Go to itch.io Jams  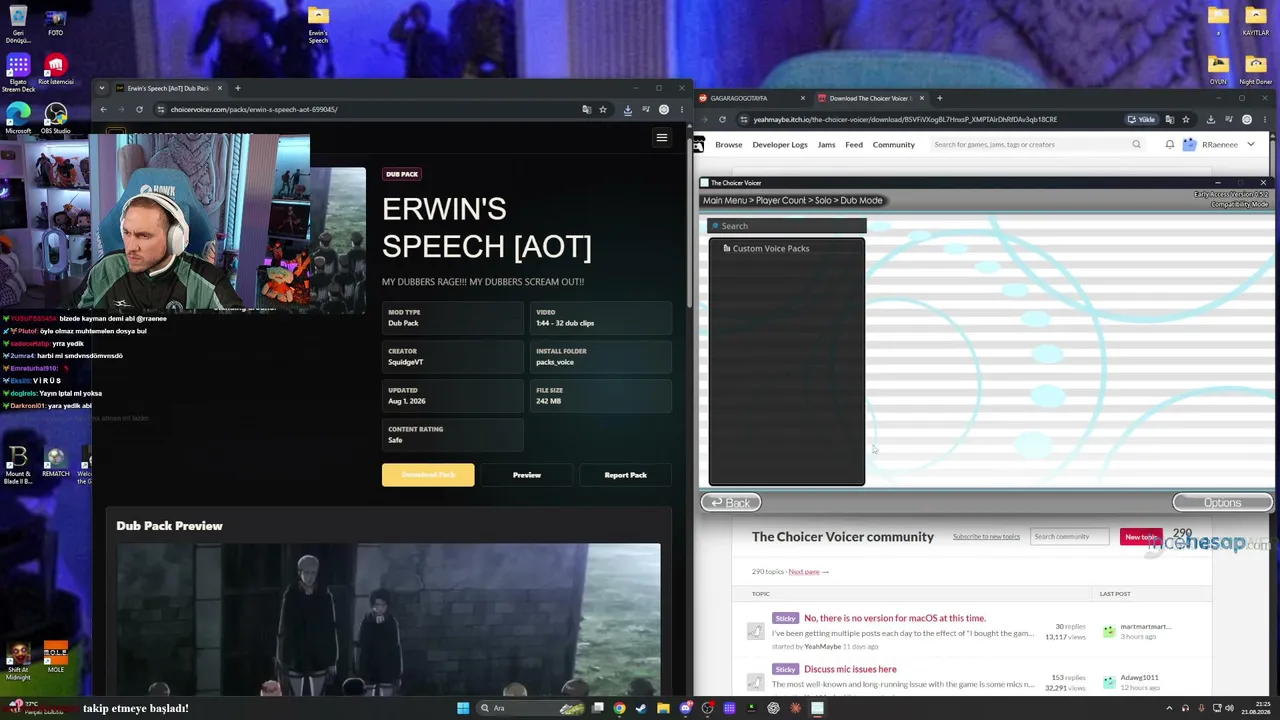pyautogui.click(x=826, y=145)
